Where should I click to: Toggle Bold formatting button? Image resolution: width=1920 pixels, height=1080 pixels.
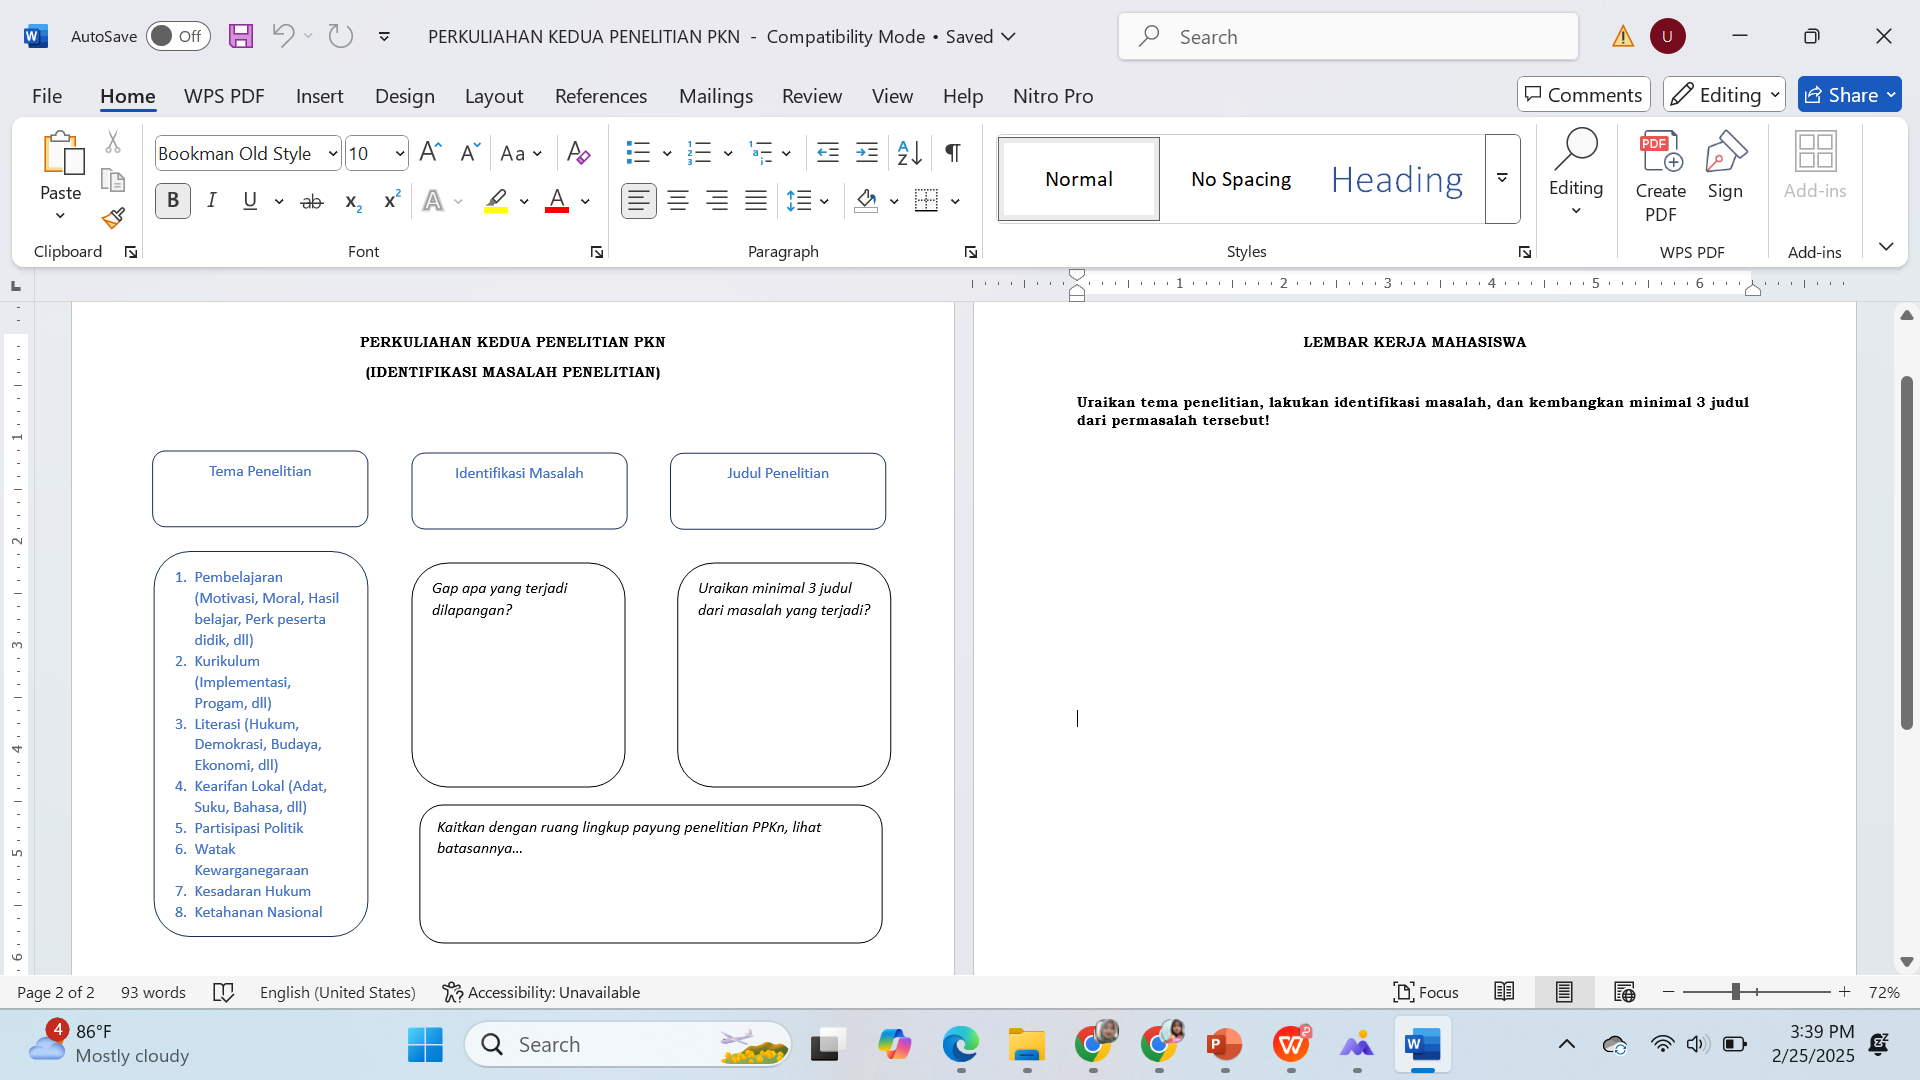pos(173,201)
